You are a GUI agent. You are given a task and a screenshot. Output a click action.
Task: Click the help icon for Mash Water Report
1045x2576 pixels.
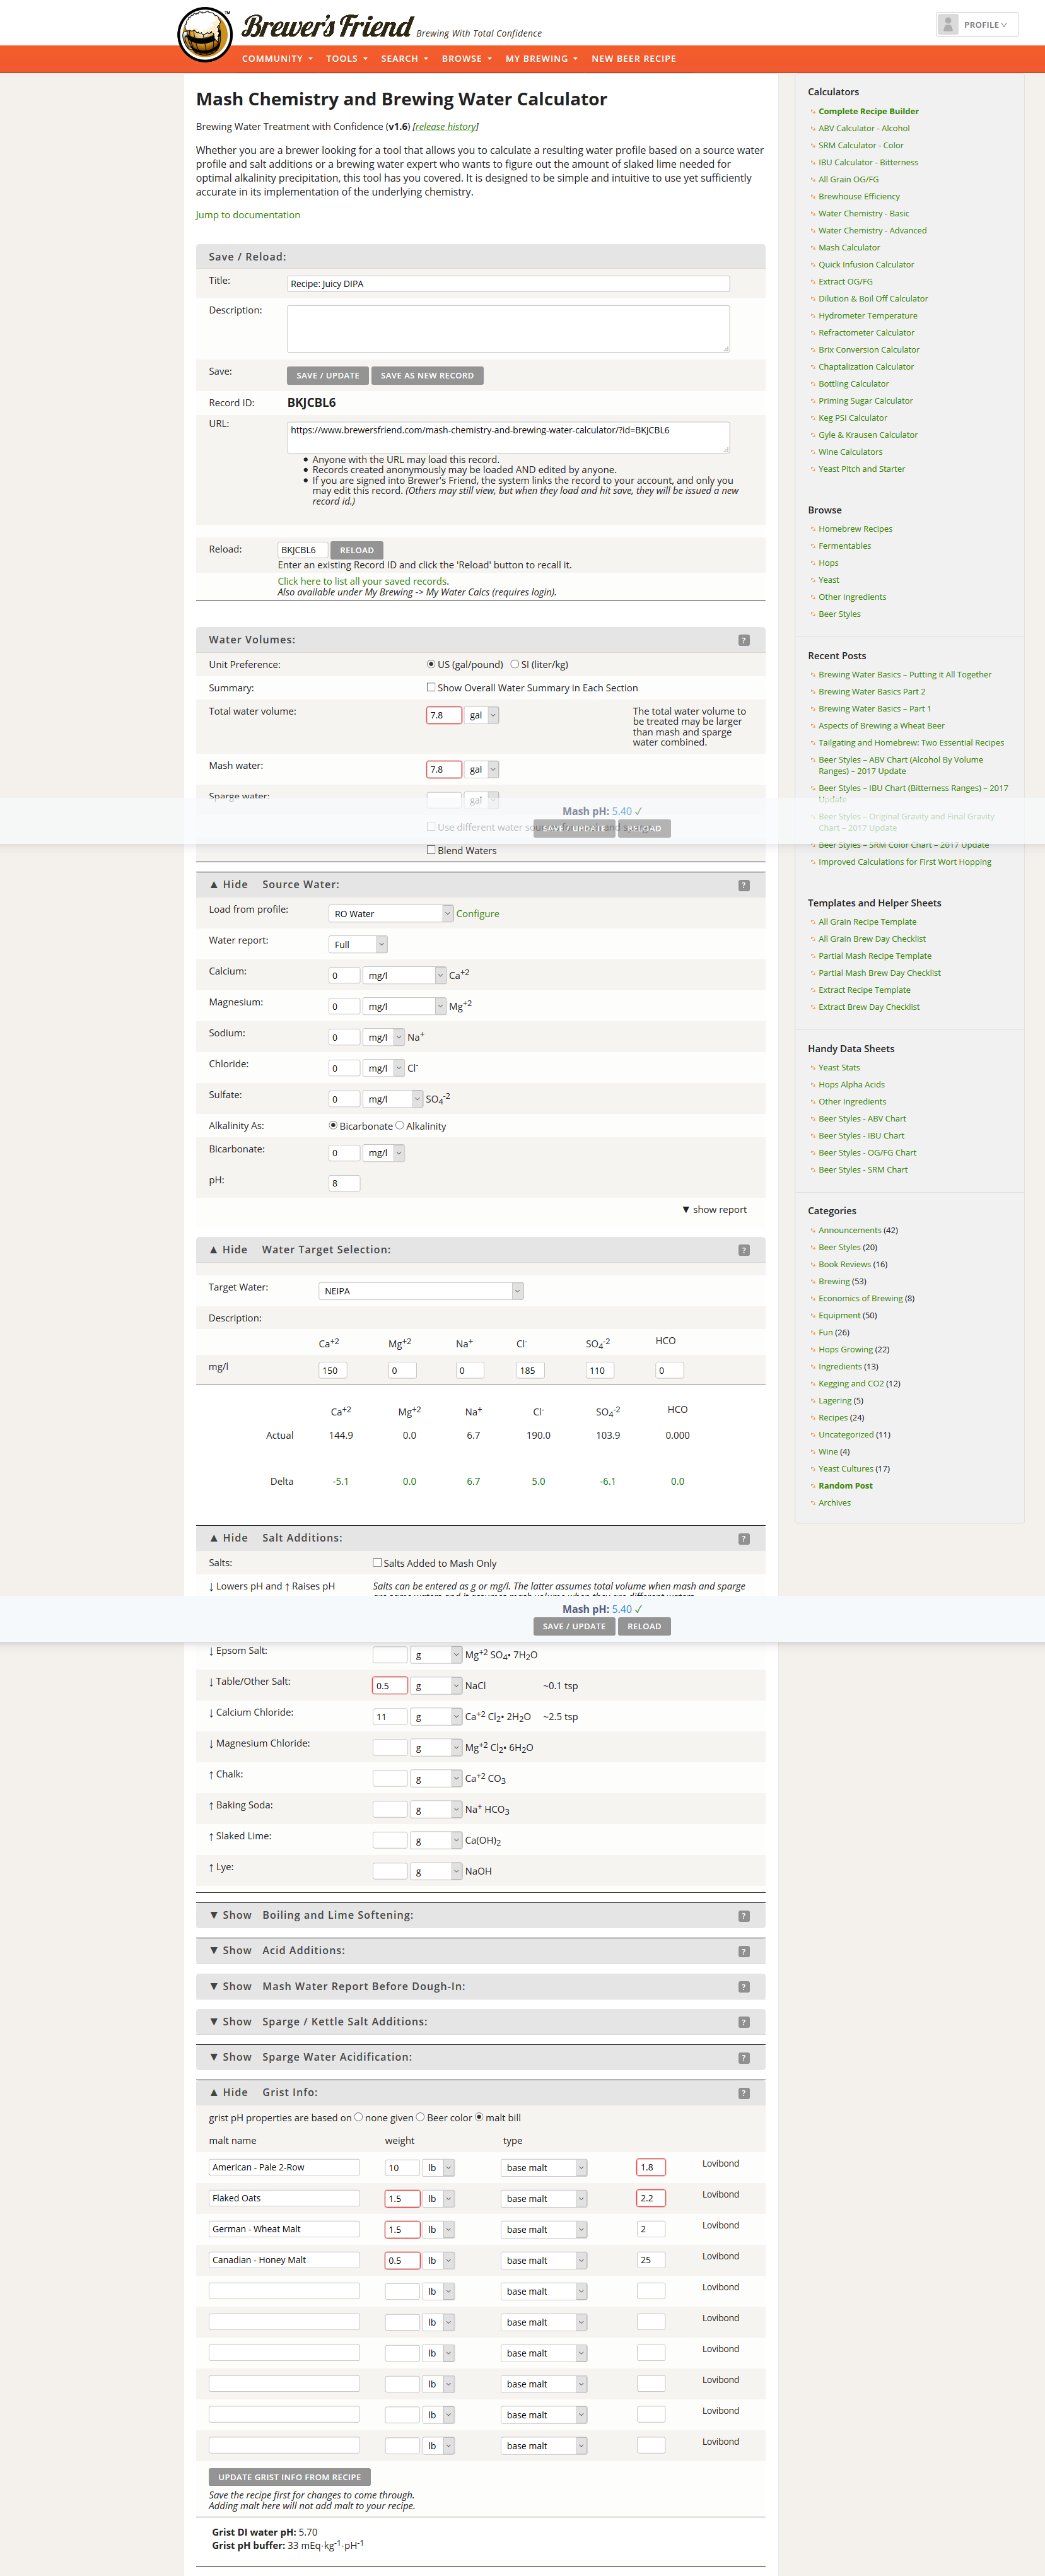point(743,1987)
